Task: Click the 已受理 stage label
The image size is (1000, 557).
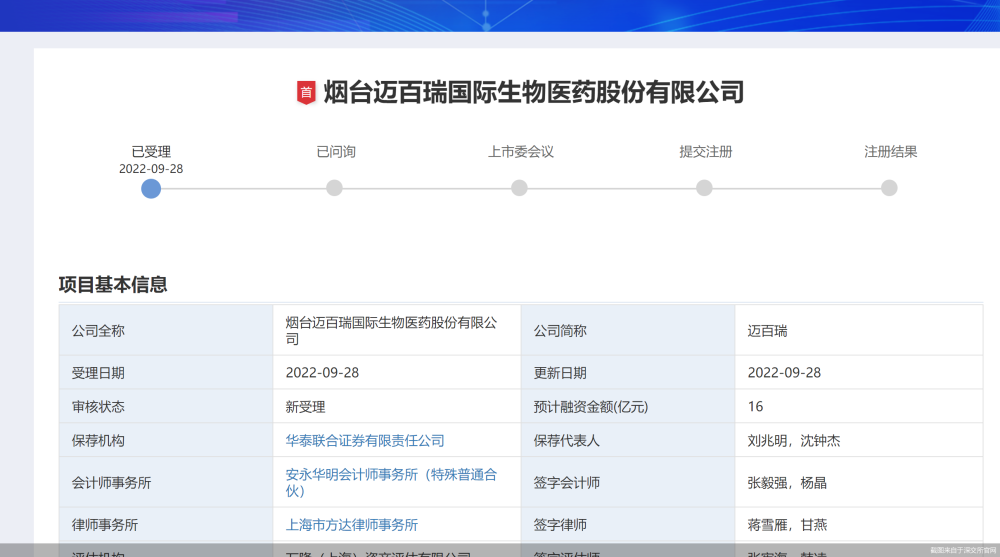Action: 151,152
